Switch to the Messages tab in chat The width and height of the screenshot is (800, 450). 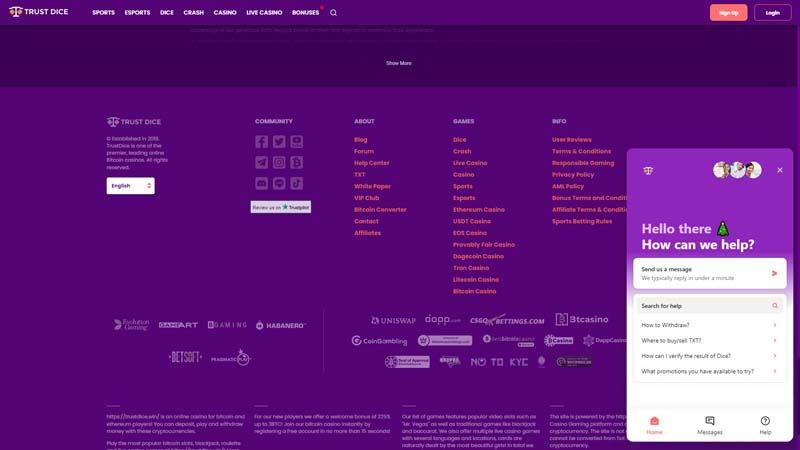point(710,425)
